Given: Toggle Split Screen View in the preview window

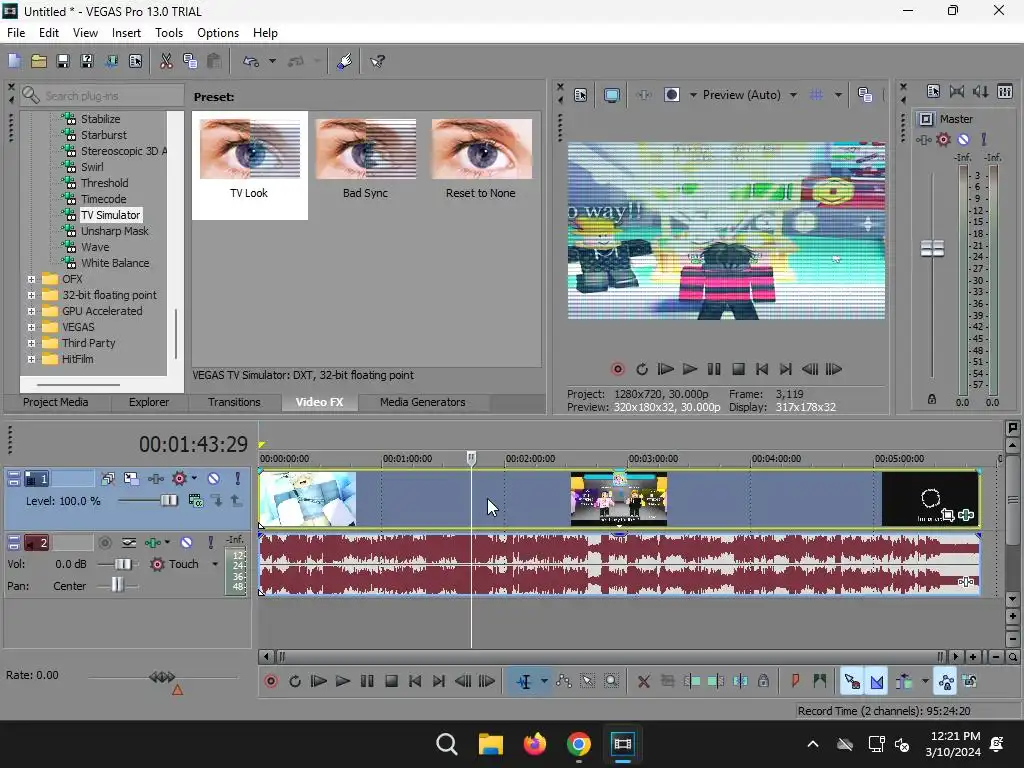Looking at the screenshot, I should [671, 95].
